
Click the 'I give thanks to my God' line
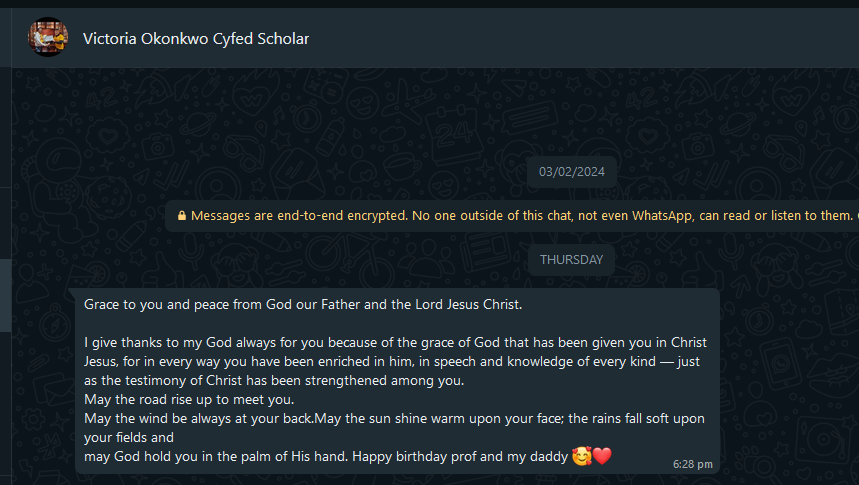pos(395,342)
